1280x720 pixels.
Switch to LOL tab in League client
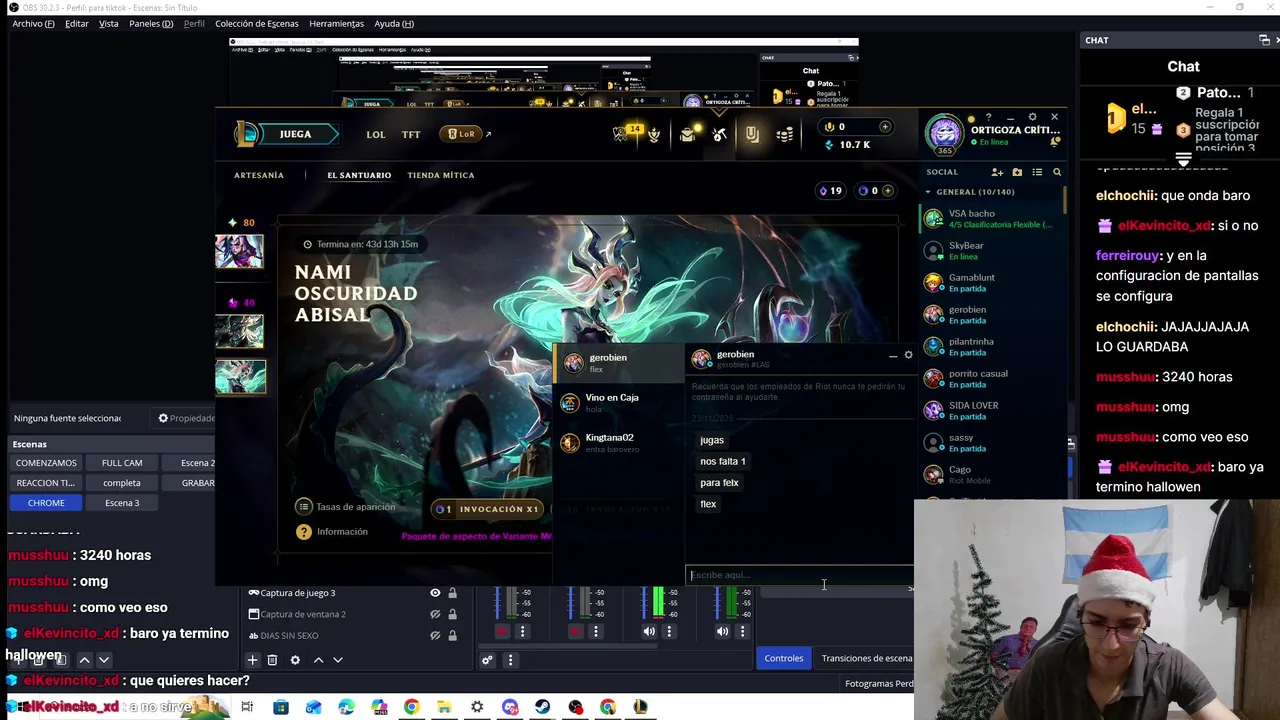(375, 134)
